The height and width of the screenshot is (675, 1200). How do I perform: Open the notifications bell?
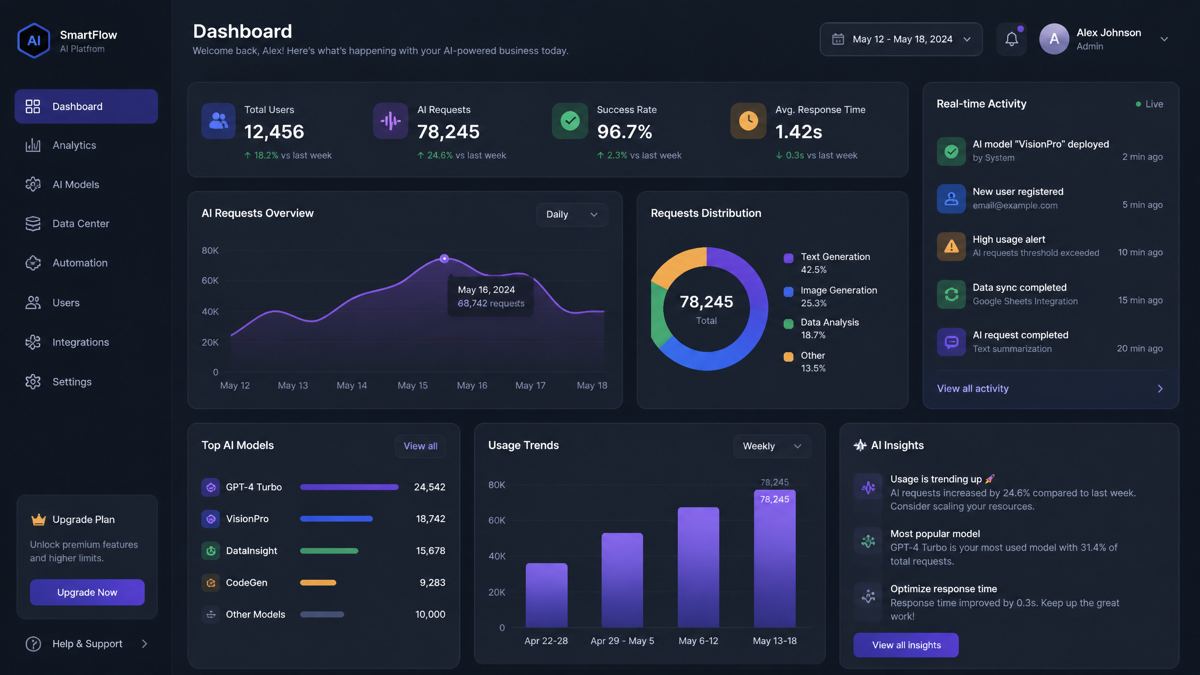(1012, 39)
